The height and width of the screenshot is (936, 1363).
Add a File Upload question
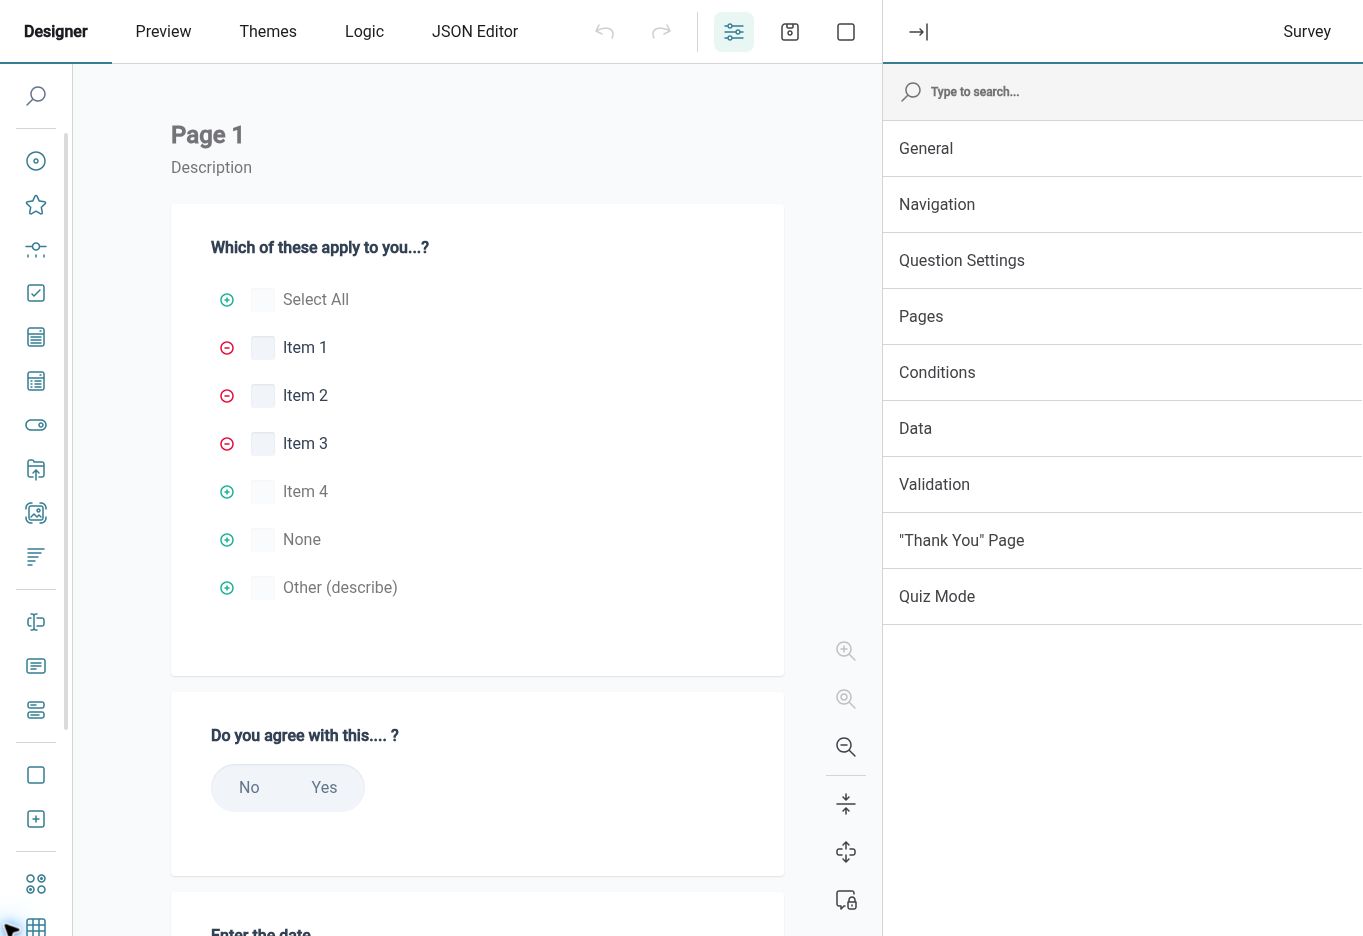pos(36,469)
